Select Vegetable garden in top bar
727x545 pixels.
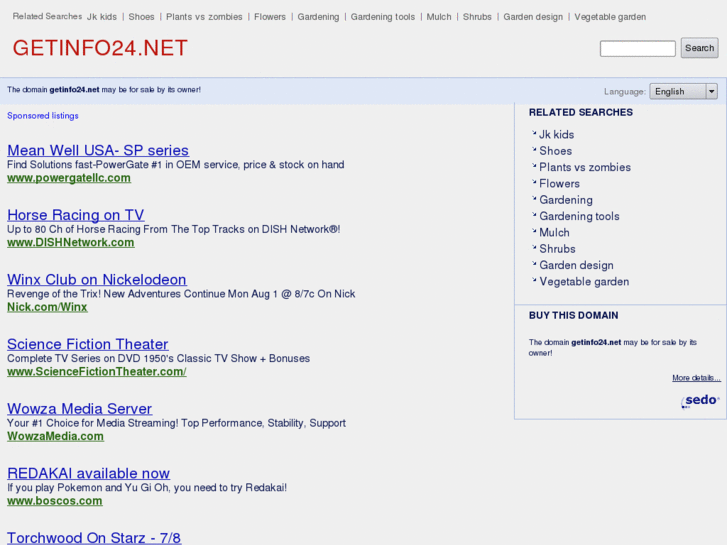click(610, 17)
